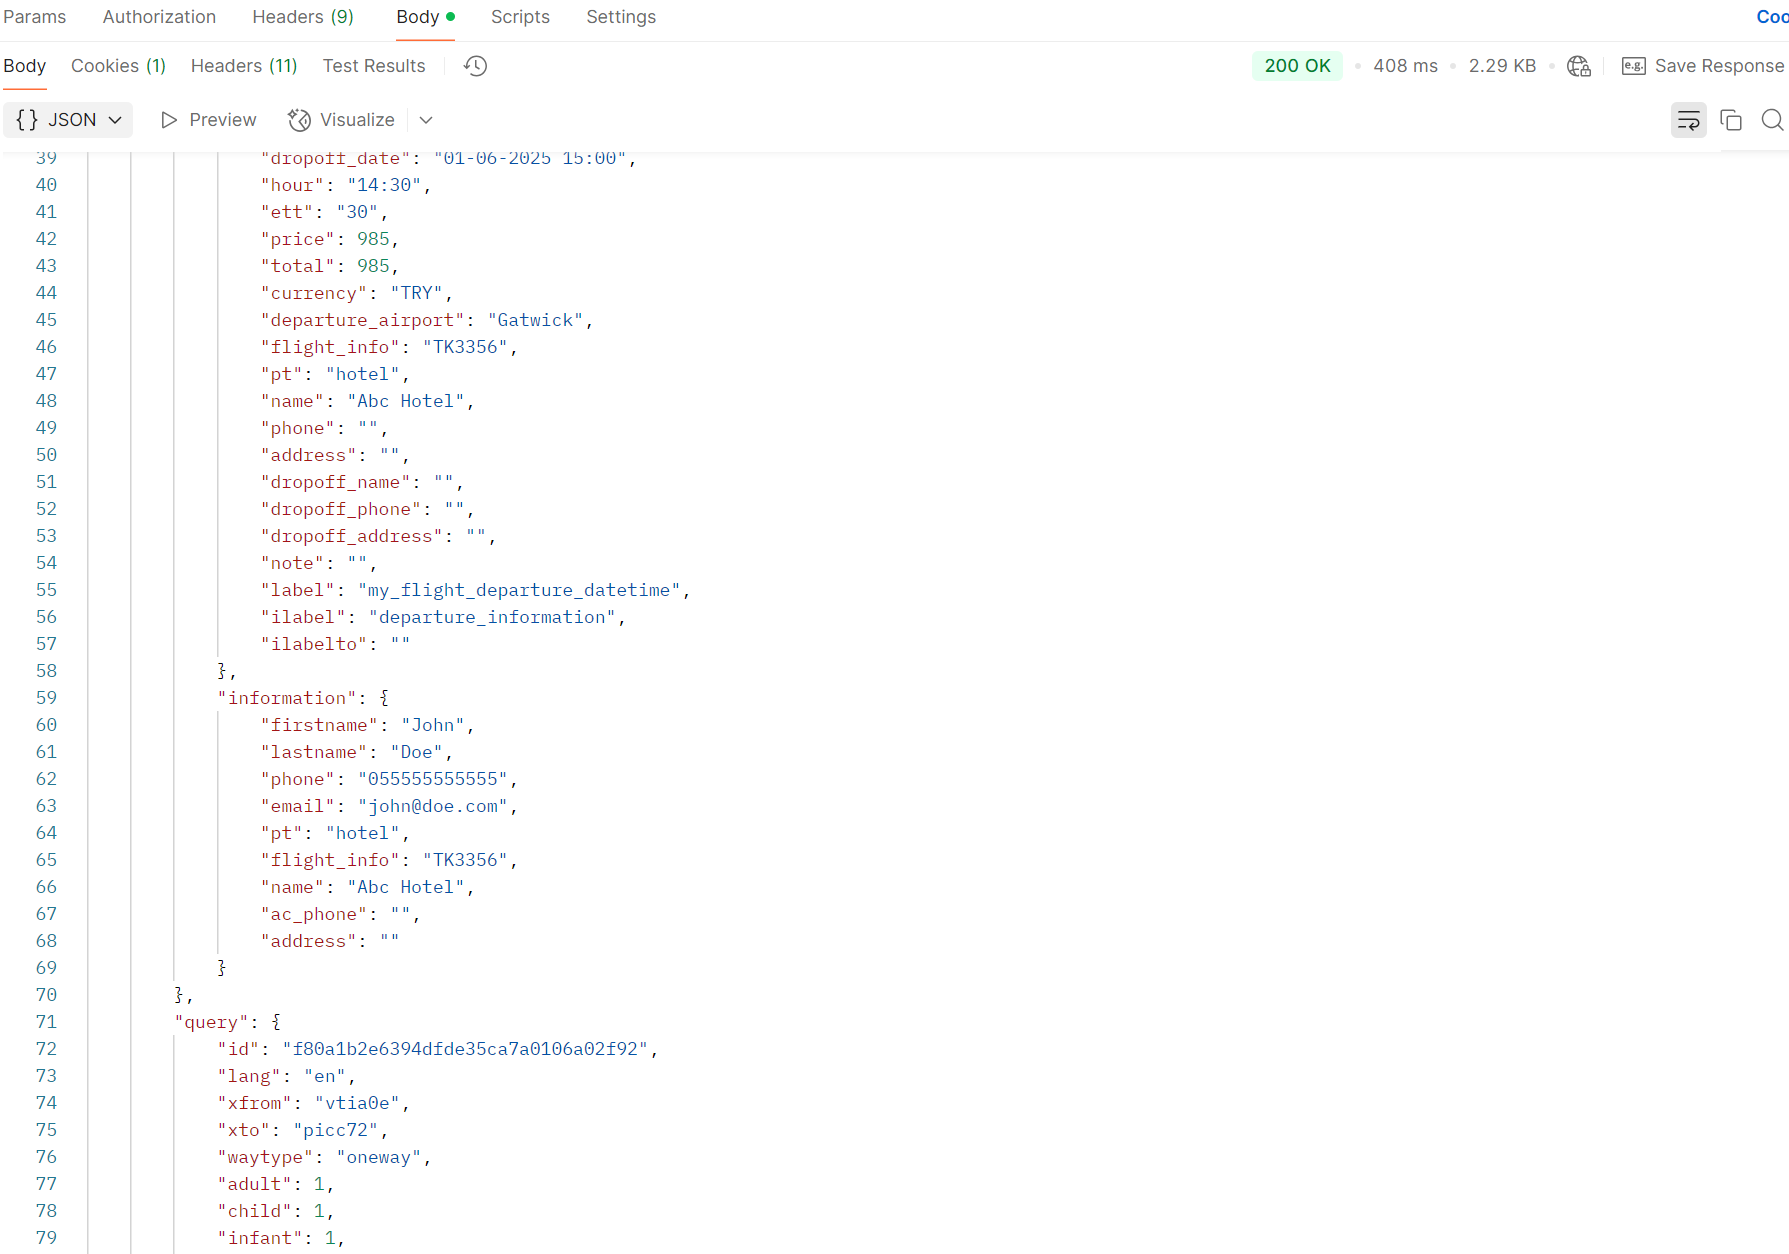Image resolution: width=1789 pixels, height=1254 pixels.
Task: Click the Save Response icon
Action: [x=1633, y=66]
